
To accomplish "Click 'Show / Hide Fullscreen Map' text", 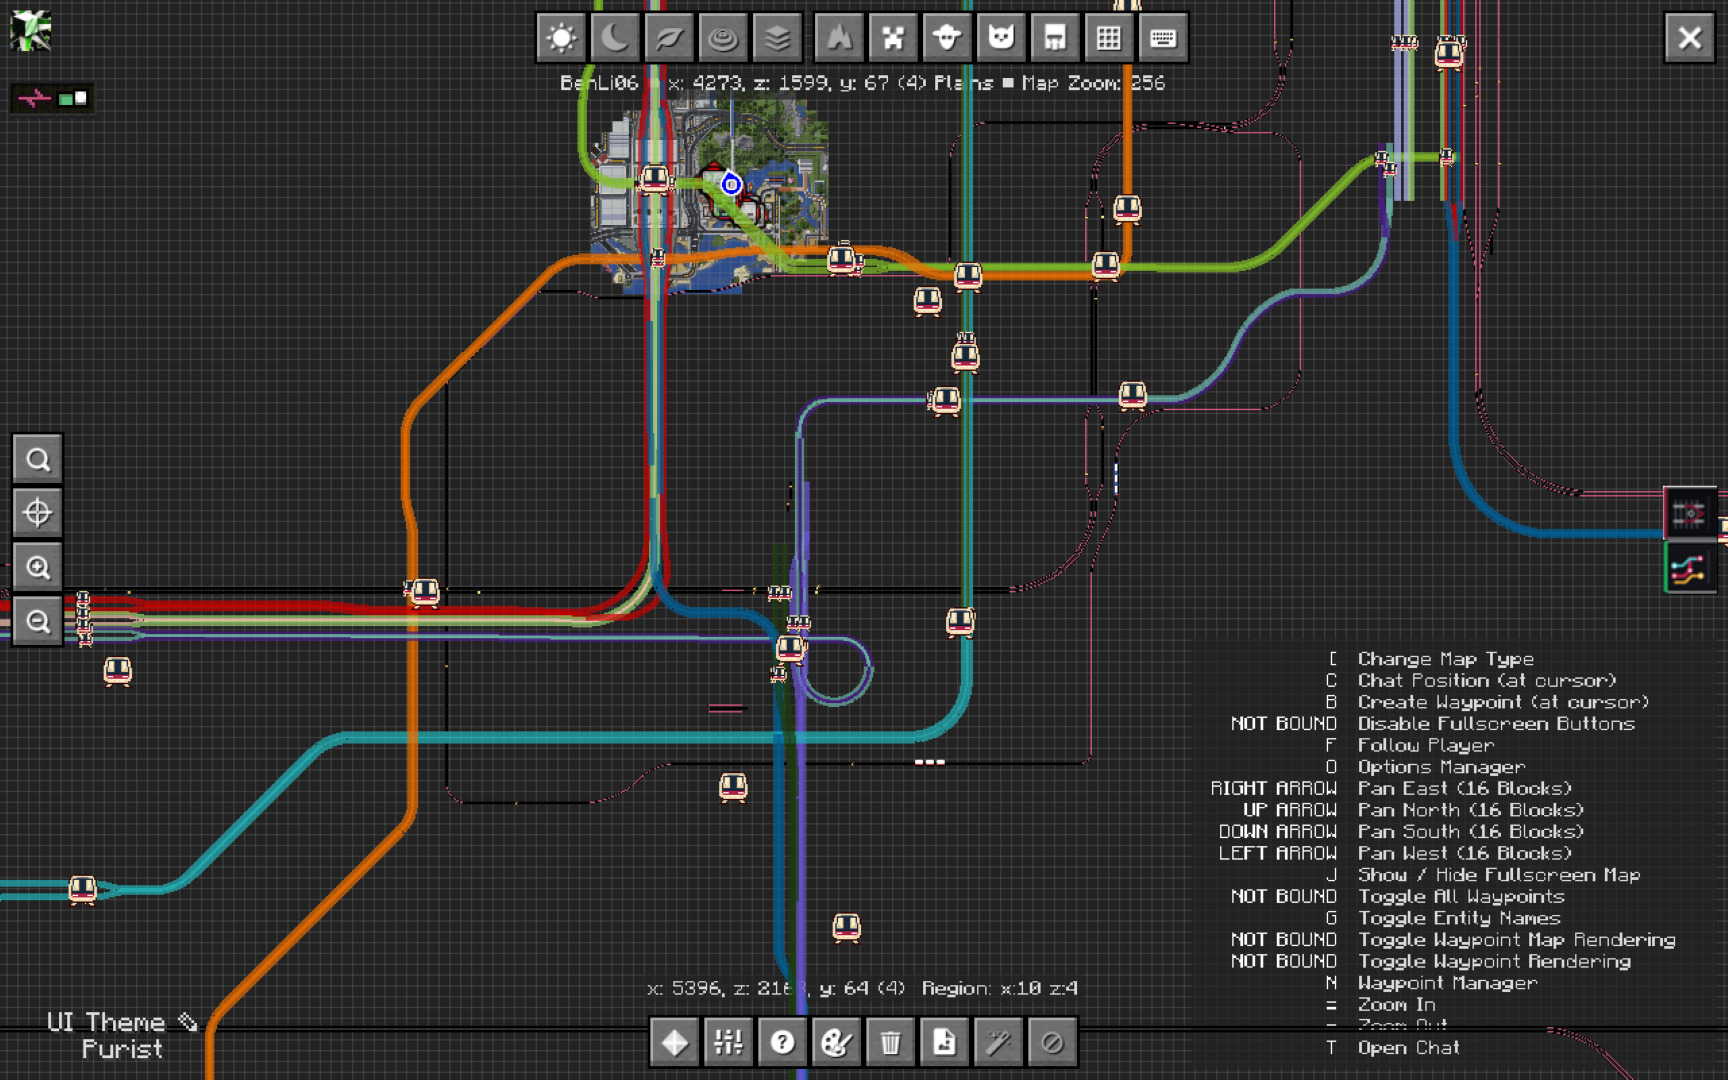I will (1499, 875).
